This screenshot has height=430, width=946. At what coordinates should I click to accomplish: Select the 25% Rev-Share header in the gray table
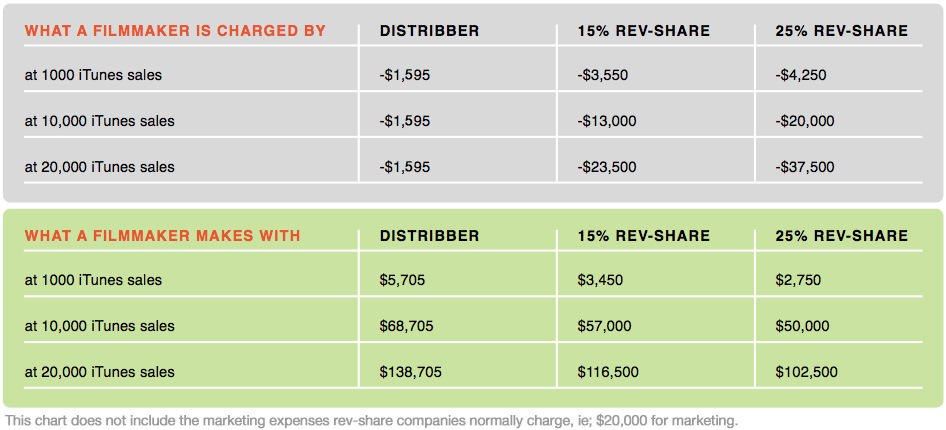click(x=841, y=31)
